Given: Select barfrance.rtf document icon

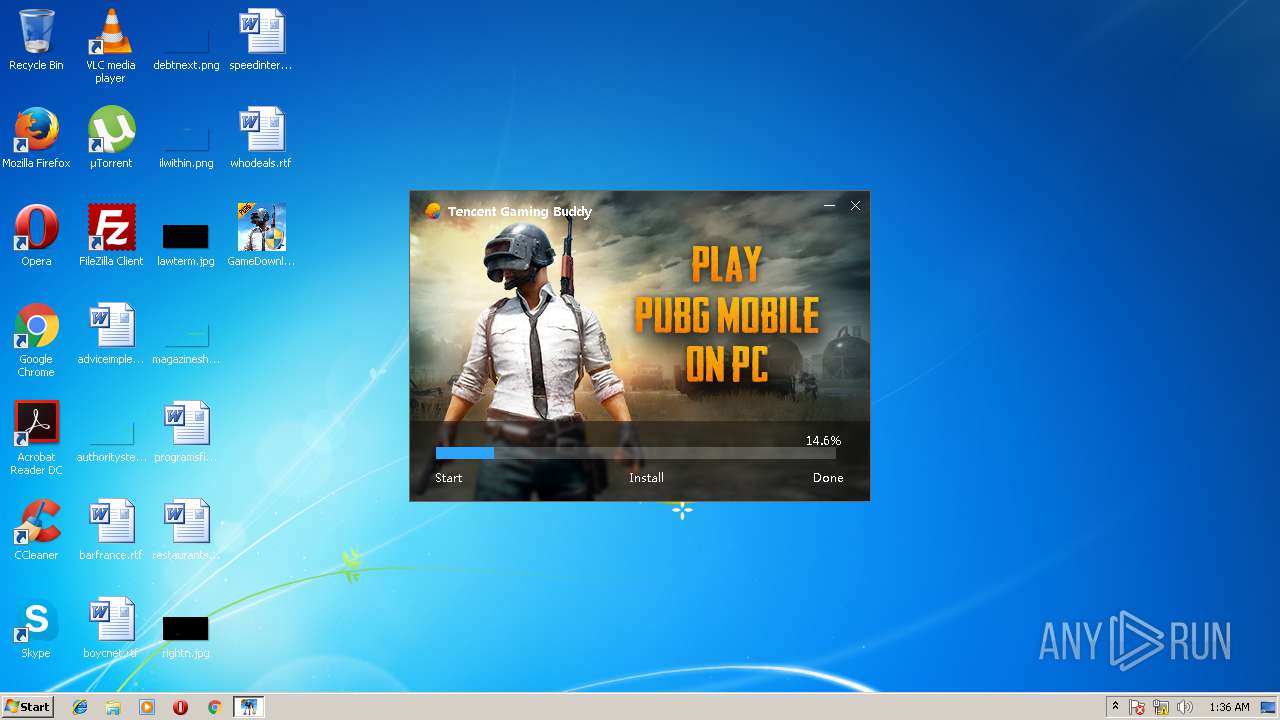Looking at the screenshot, I should [x=111, y=530].
